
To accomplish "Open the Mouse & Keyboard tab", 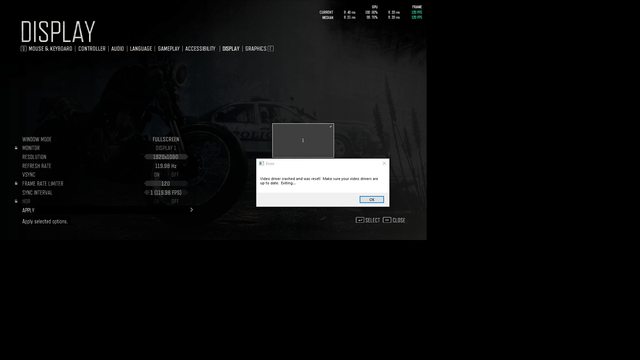I will (50, 49).
